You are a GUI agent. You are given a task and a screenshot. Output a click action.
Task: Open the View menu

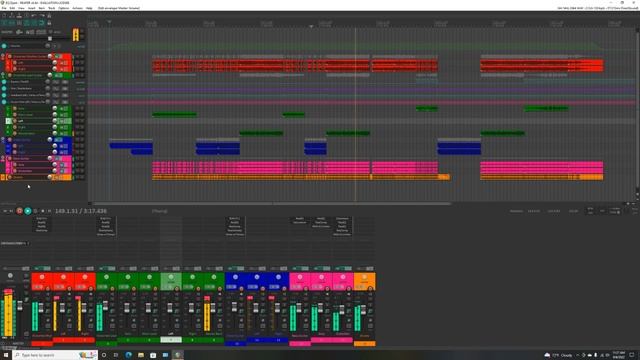[21, 8]
